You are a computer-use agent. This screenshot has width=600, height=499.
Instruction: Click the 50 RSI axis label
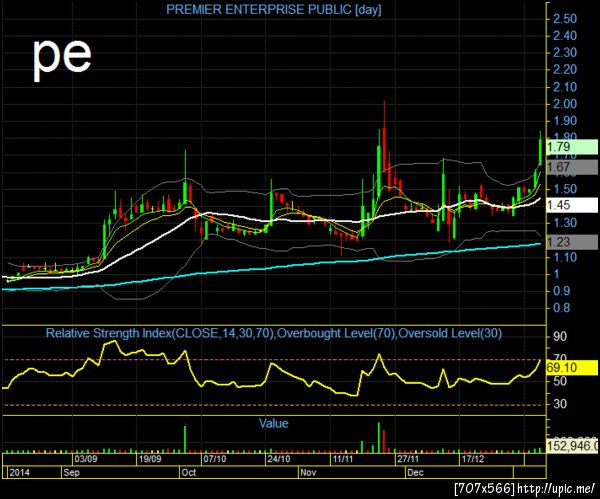coord(559,381)
